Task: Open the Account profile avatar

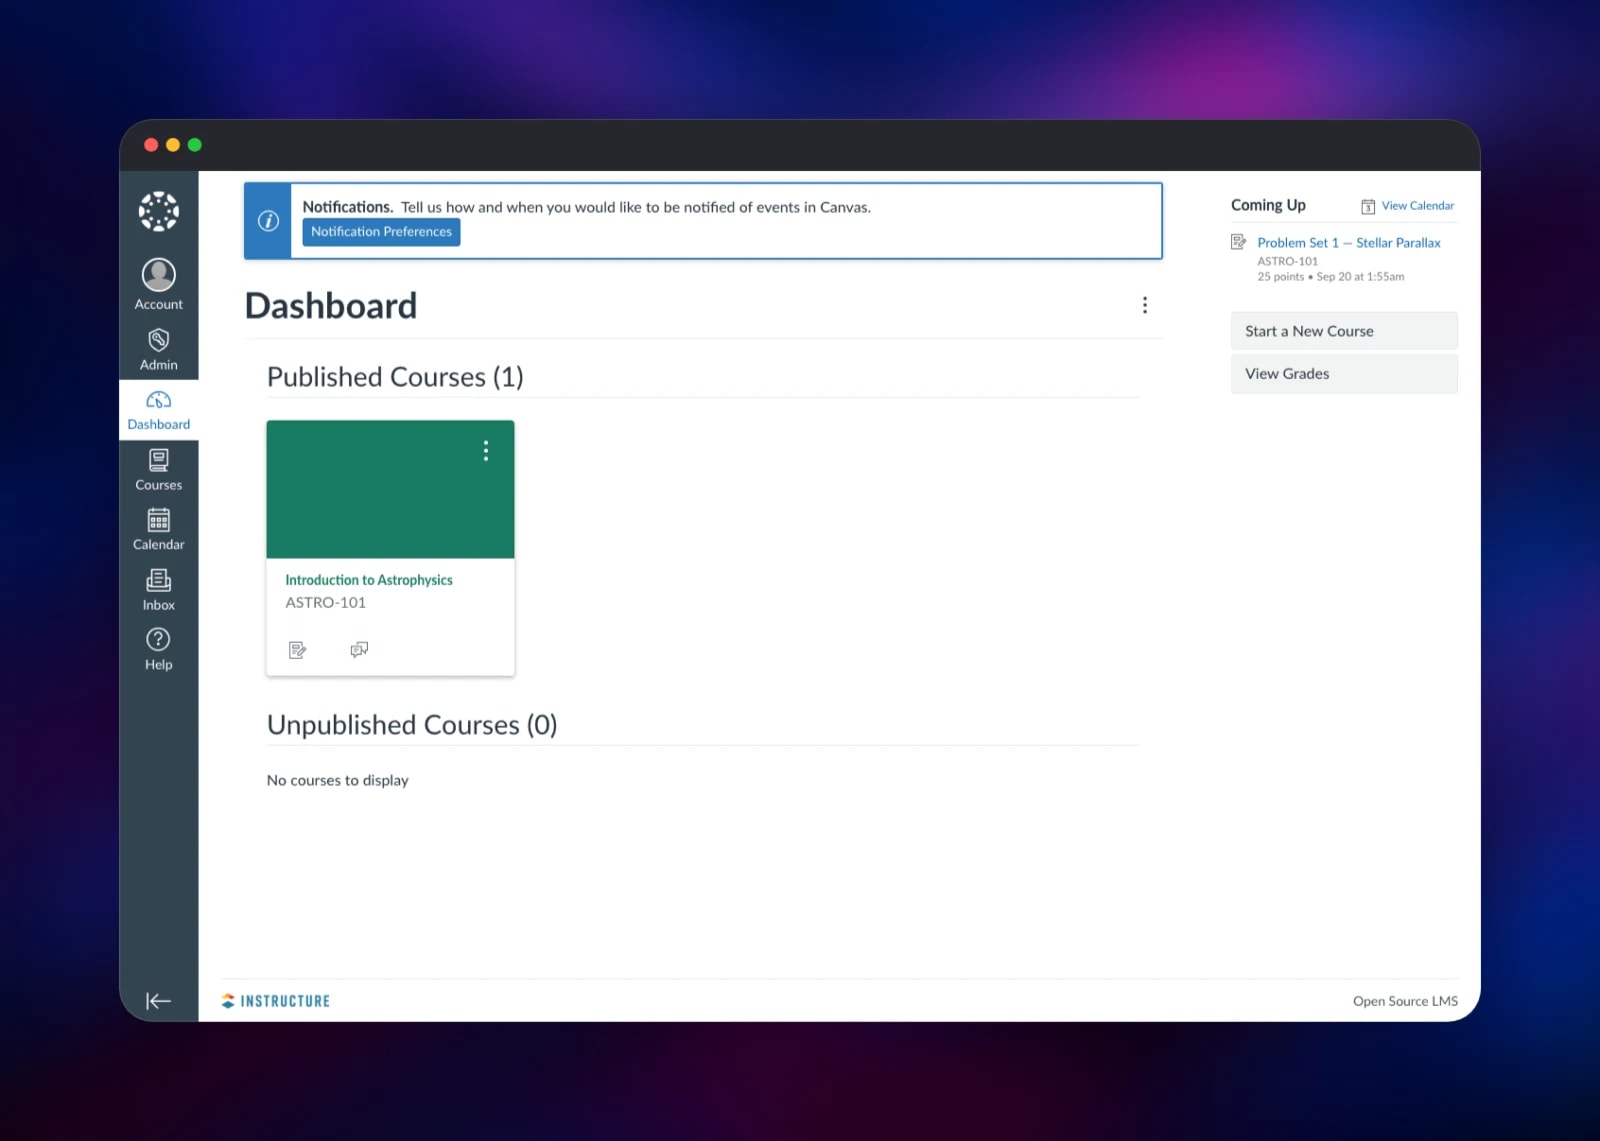Action: (x=159, y=274)
